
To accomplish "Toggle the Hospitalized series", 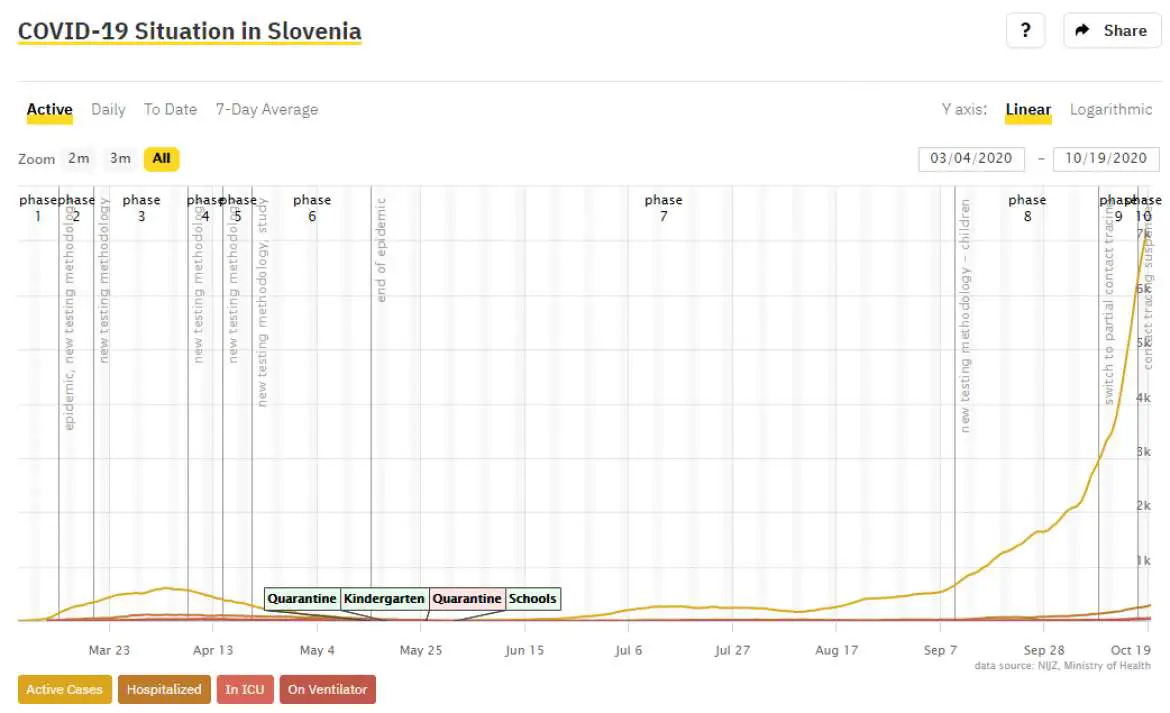I will pyautogui.click(x=165, y=689).
